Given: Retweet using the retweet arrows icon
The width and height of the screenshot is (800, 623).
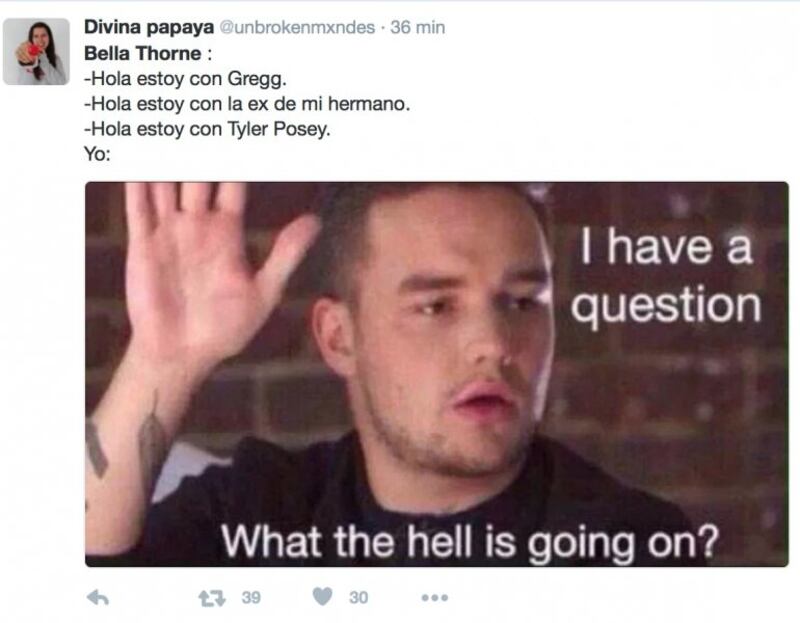Looking at the screenshot, I should point(212,598).
